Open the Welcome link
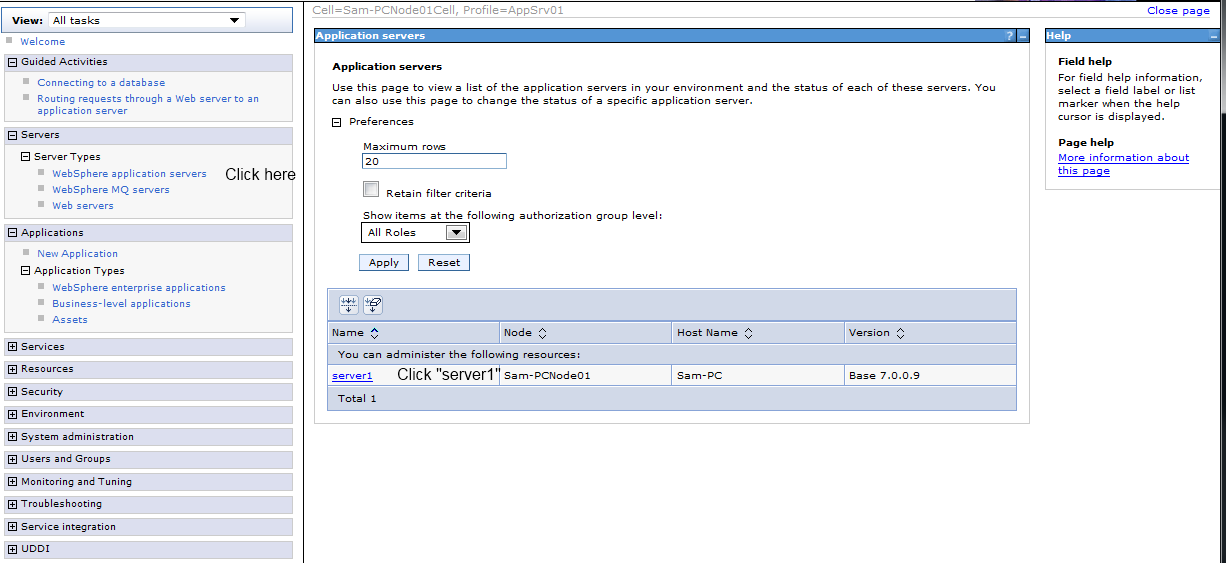 coord(42,42)
